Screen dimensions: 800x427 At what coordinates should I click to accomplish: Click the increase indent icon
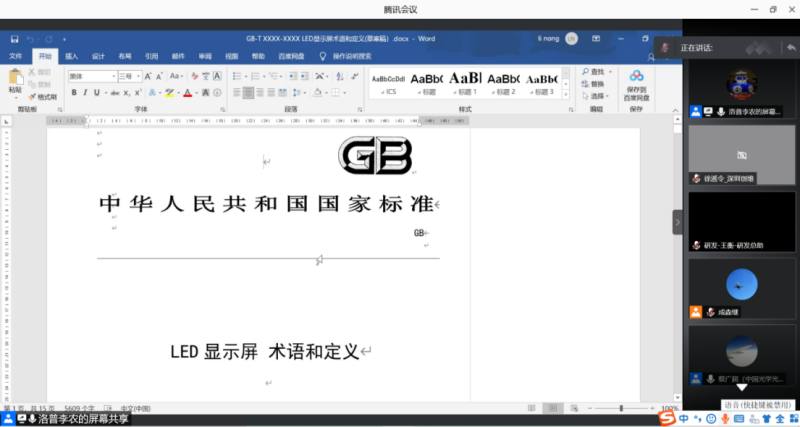[305, 76]
